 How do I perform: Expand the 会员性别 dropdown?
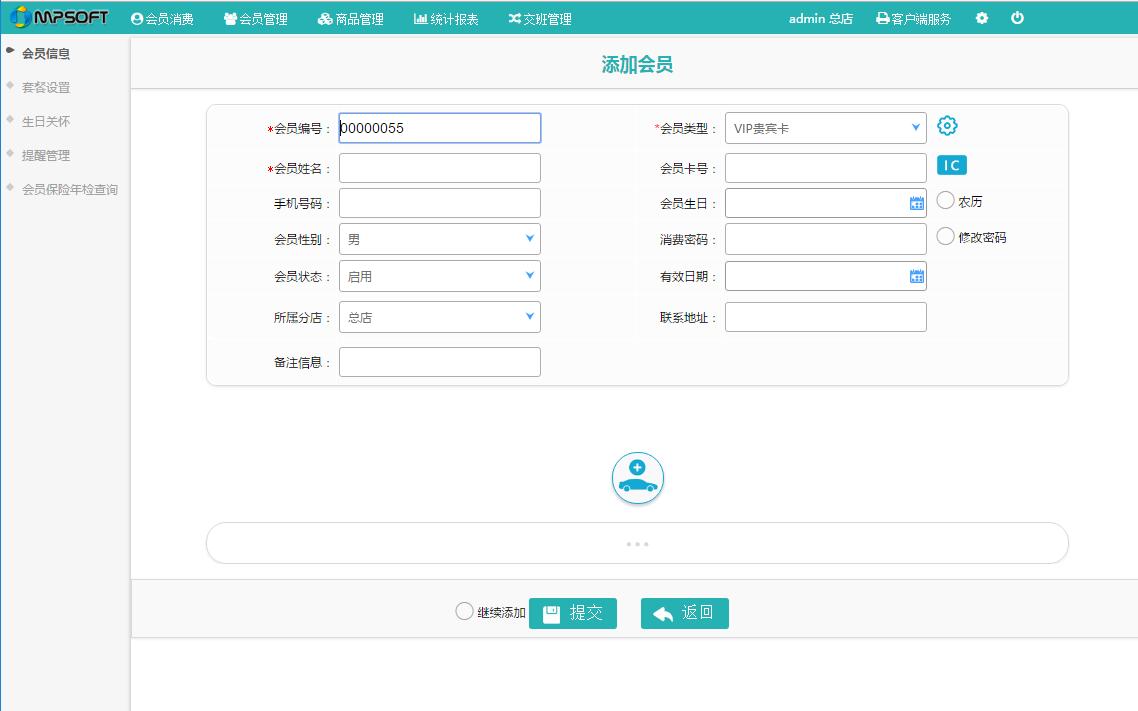(x=439, y=239)
